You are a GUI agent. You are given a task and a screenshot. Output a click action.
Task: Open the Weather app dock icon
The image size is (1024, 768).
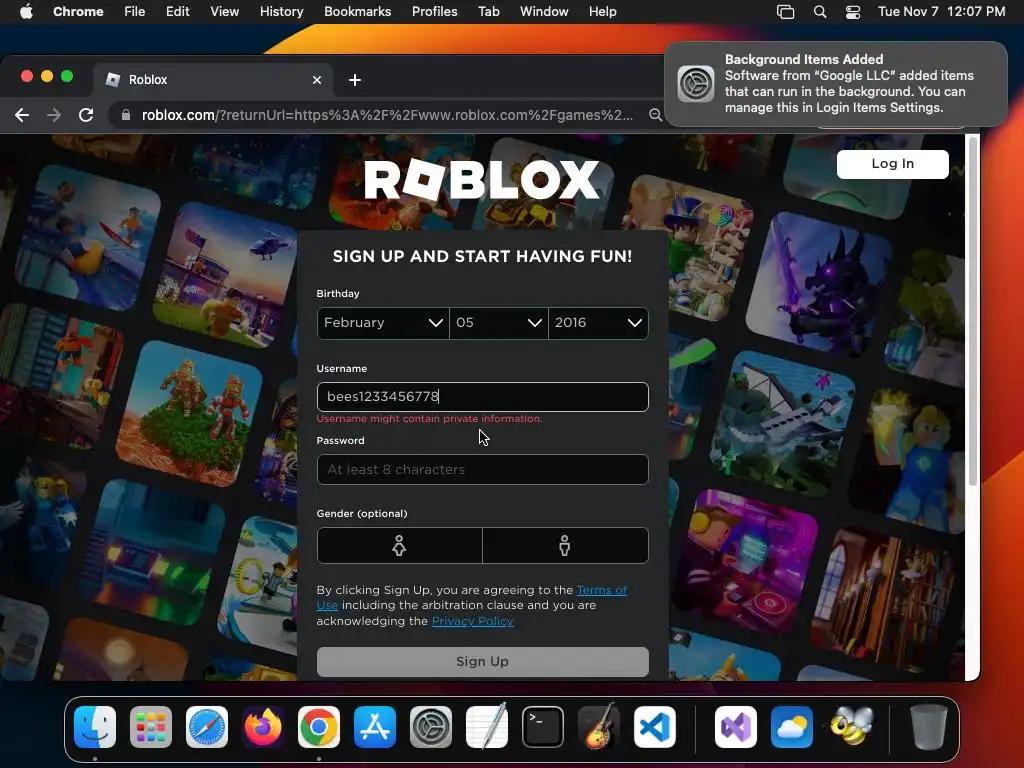[x=792, y=727]
